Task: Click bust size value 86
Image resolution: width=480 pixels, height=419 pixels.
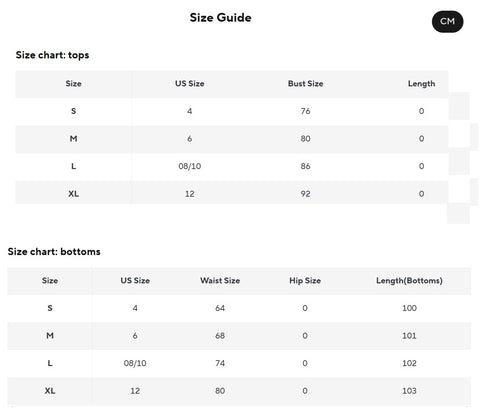Action: tap(306, 166)
